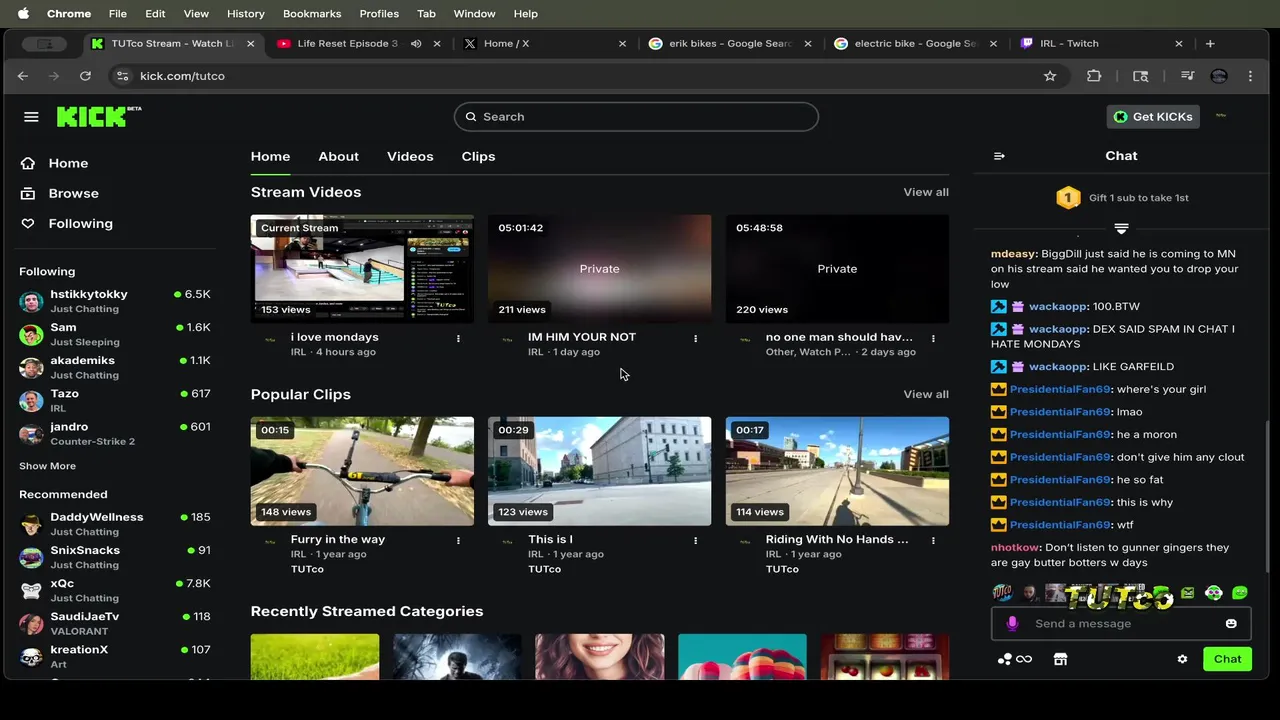Open the History menu in the menu bar

point(245,14)
